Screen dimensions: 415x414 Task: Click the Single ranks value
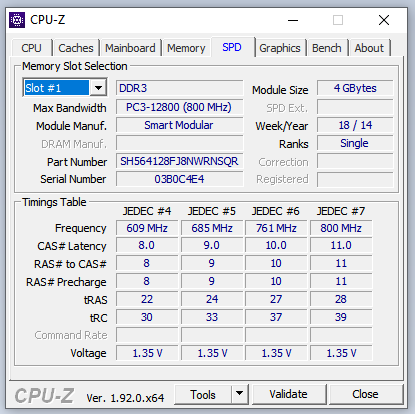(355, 143)
